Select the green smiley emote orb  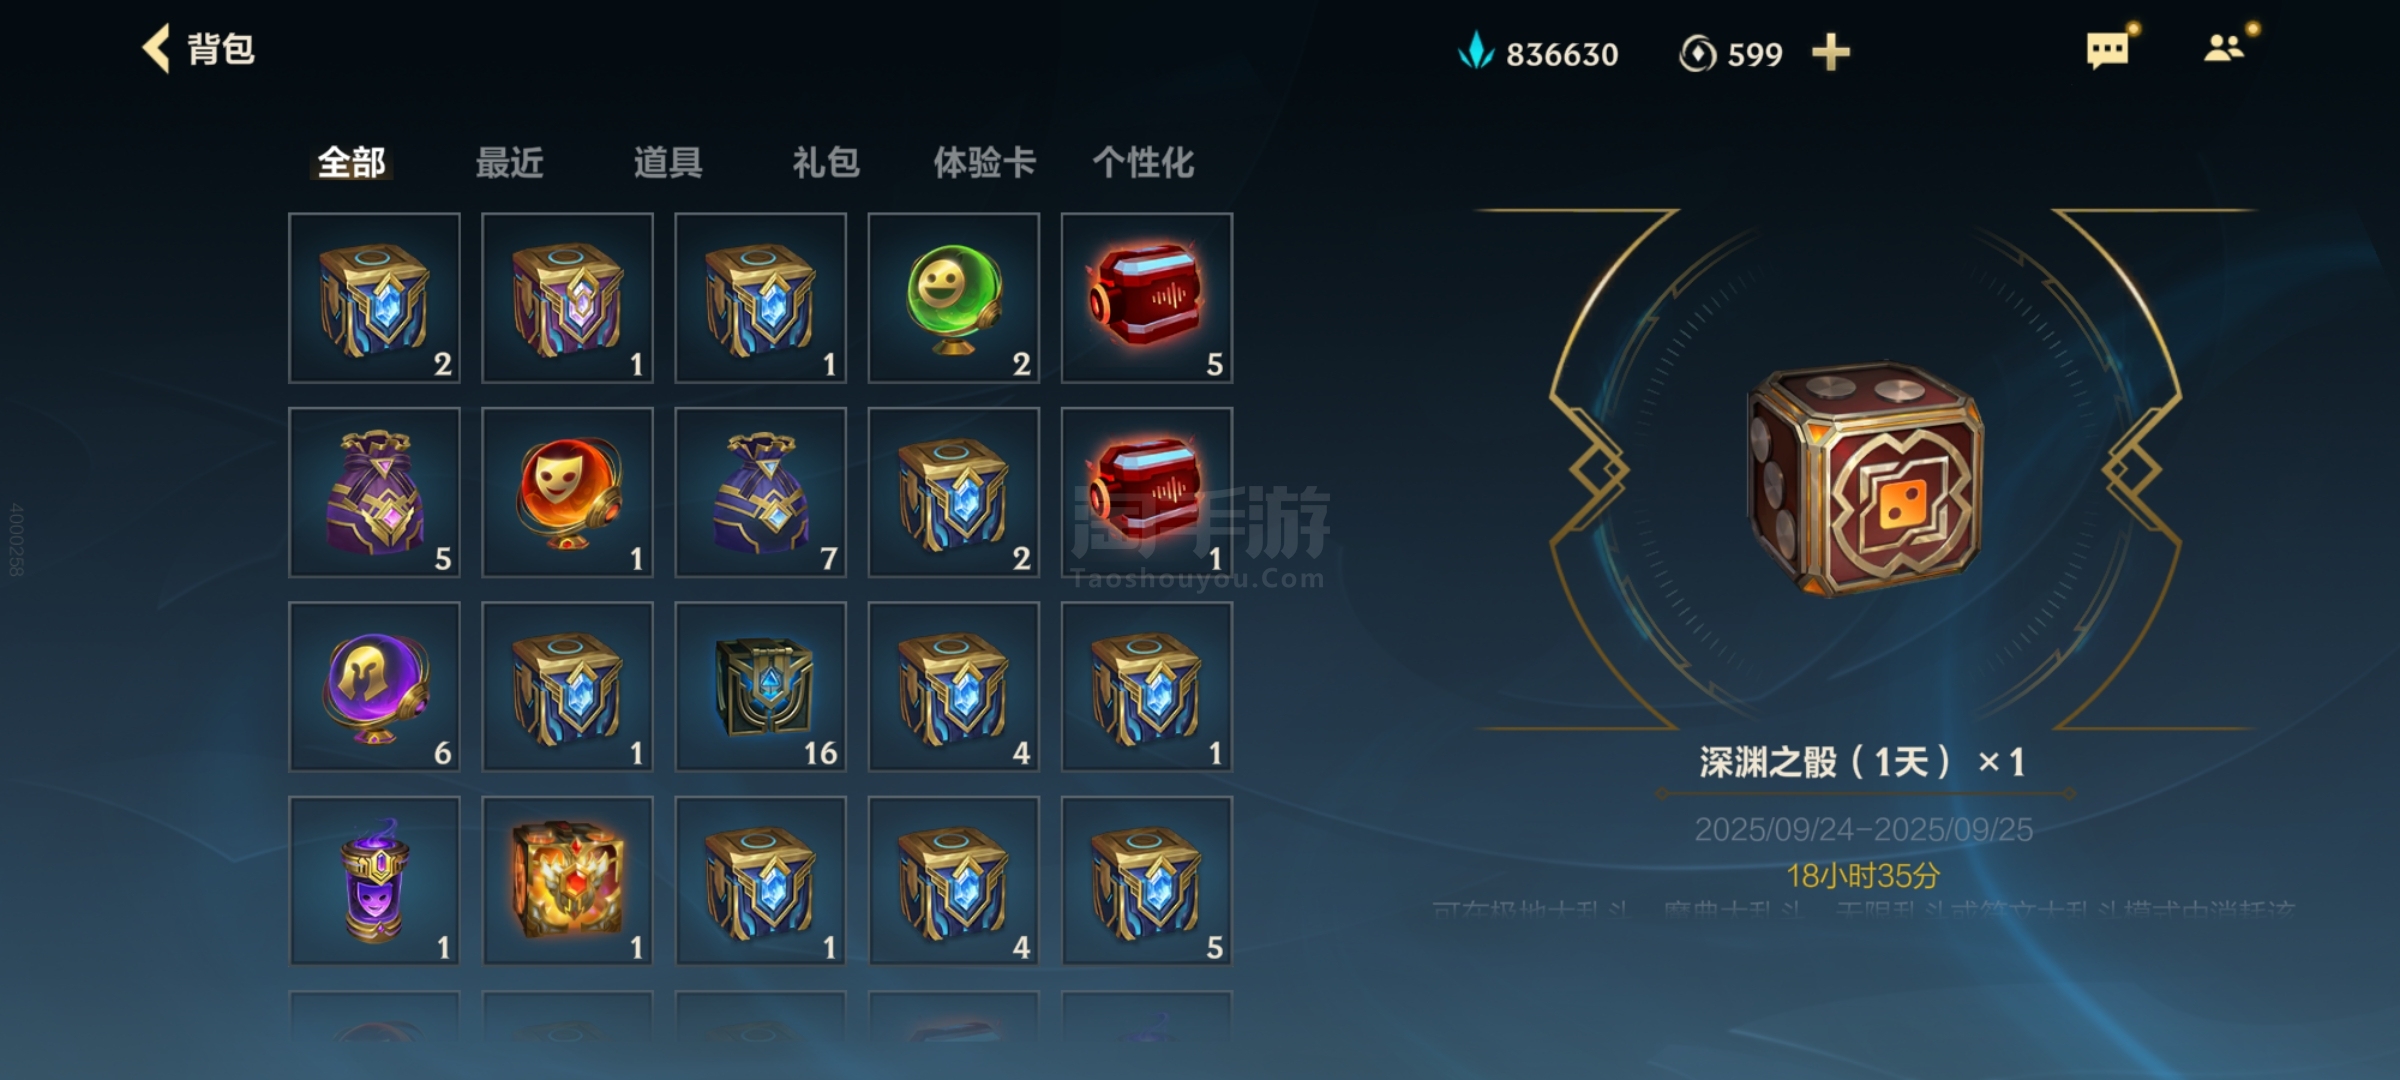click(x=953, y=298)
